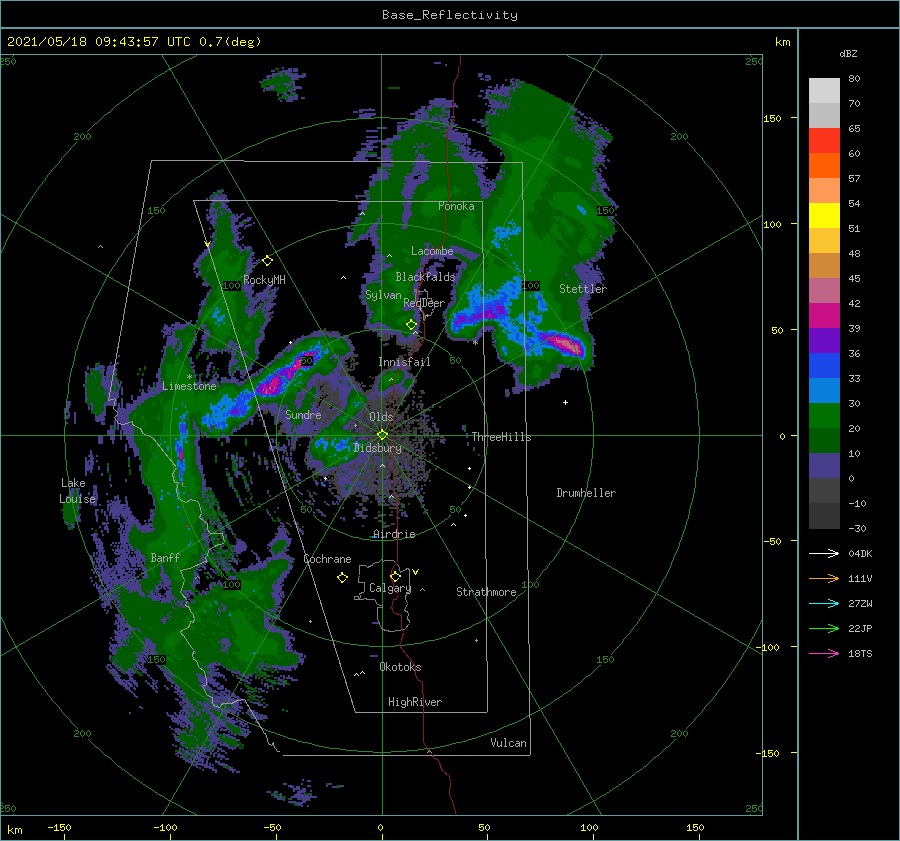
Task: Pick the magenta 42 dBZ color swatch
Action: pos(824,315)
